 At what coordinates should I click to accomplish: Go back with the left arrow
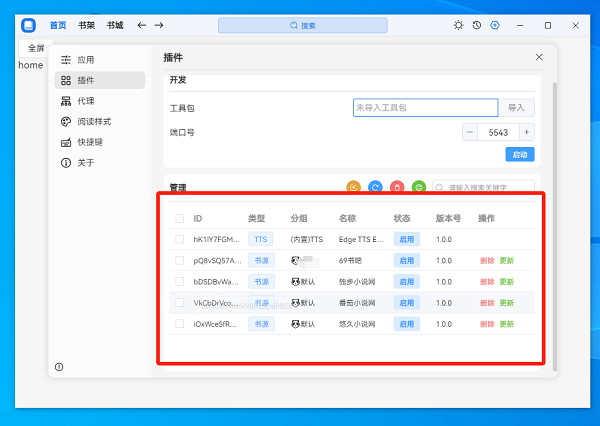(142, 25)
